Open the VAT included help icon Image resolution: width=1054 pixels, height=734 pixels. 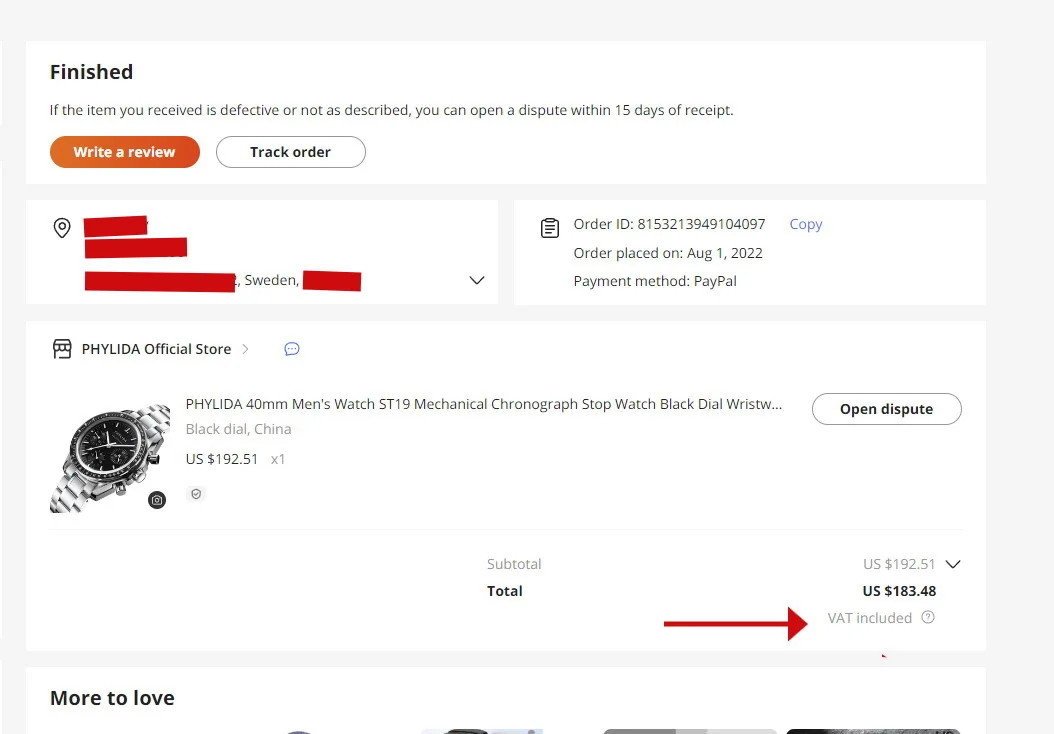pyautogui.click(x=928, y=617)
